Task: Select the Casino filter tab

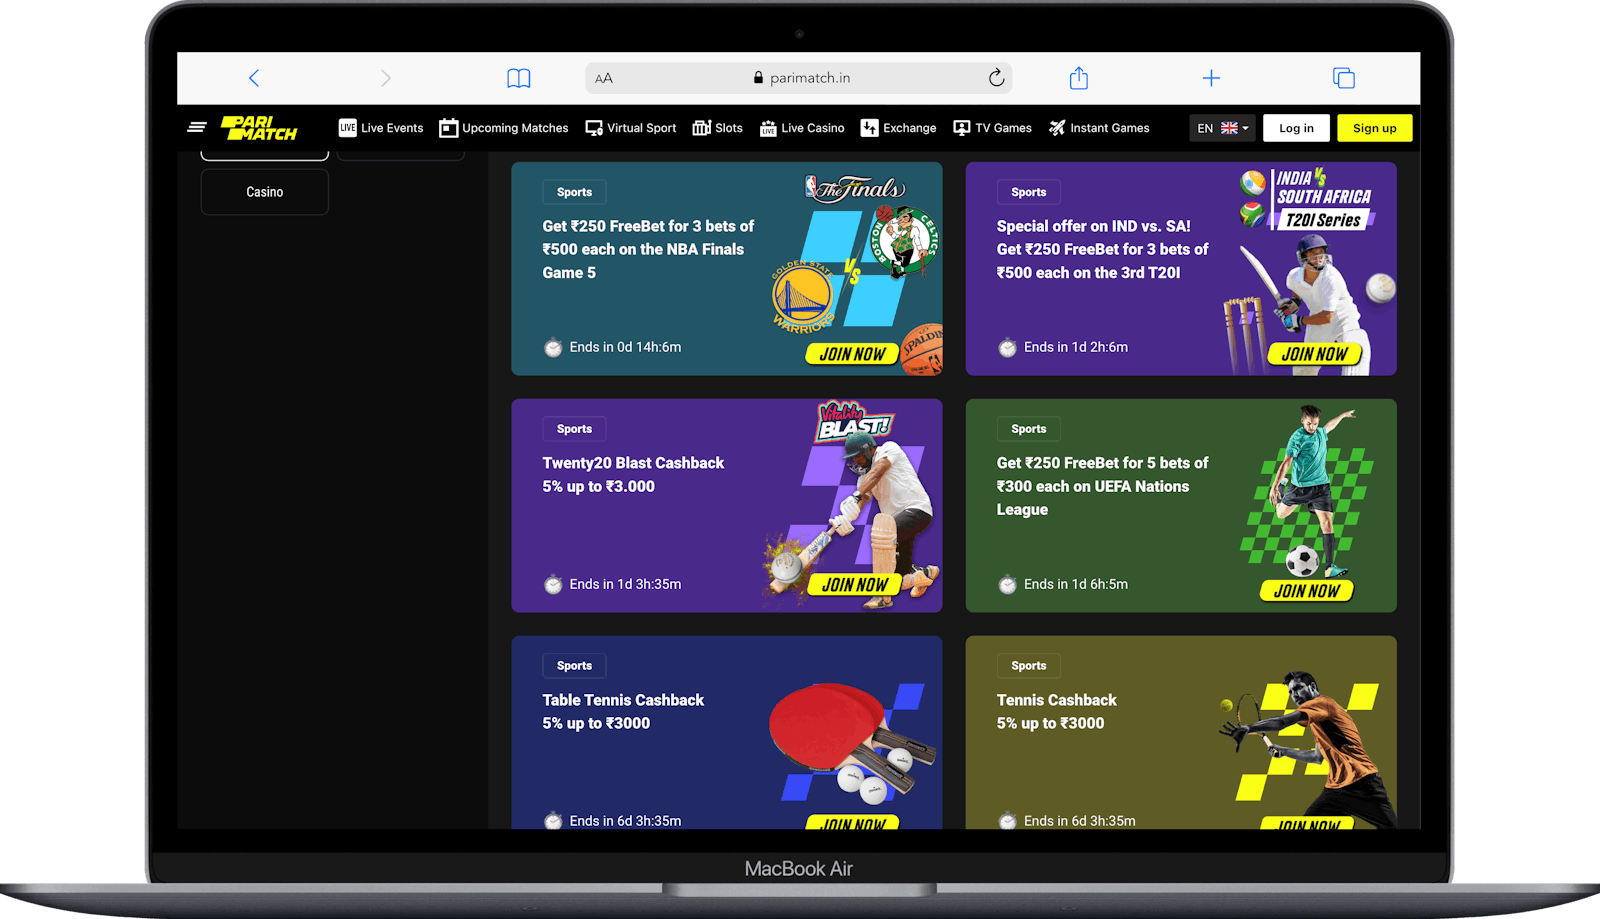Action: tap(265, 192)
